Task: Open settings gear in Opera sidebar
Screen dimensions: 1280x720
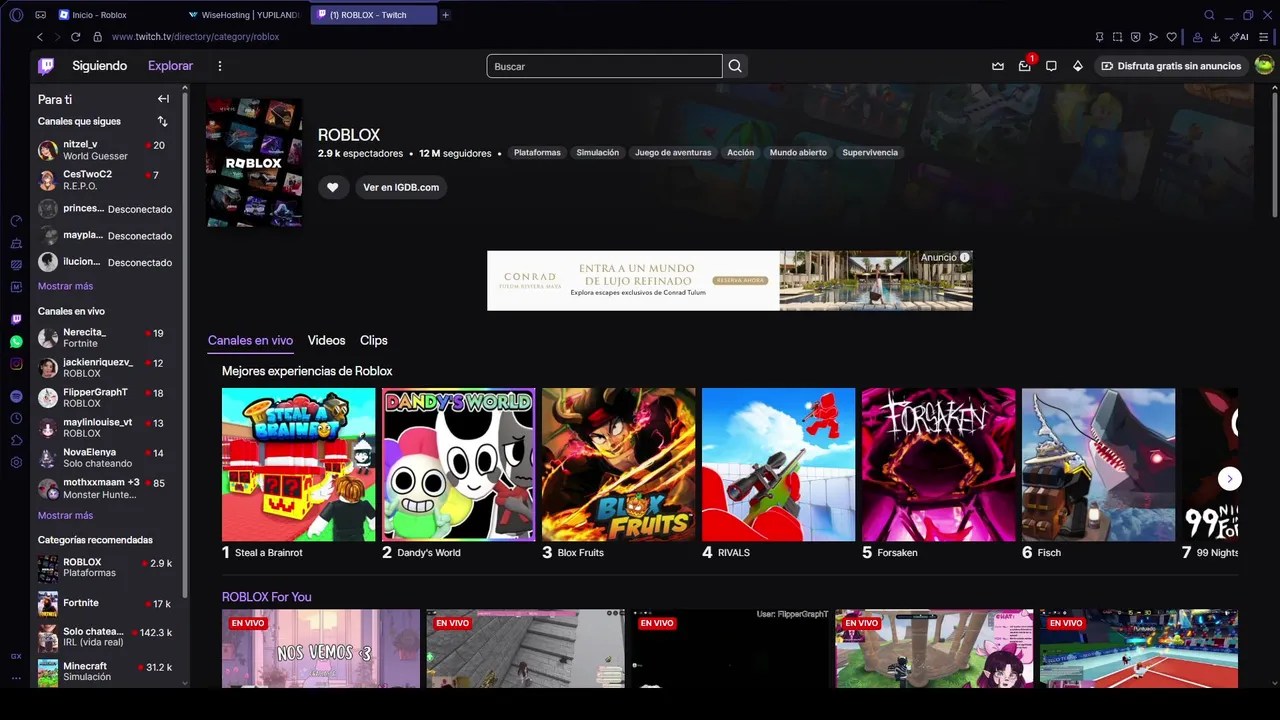Action: pyautogui.click(x=16, y=463)
